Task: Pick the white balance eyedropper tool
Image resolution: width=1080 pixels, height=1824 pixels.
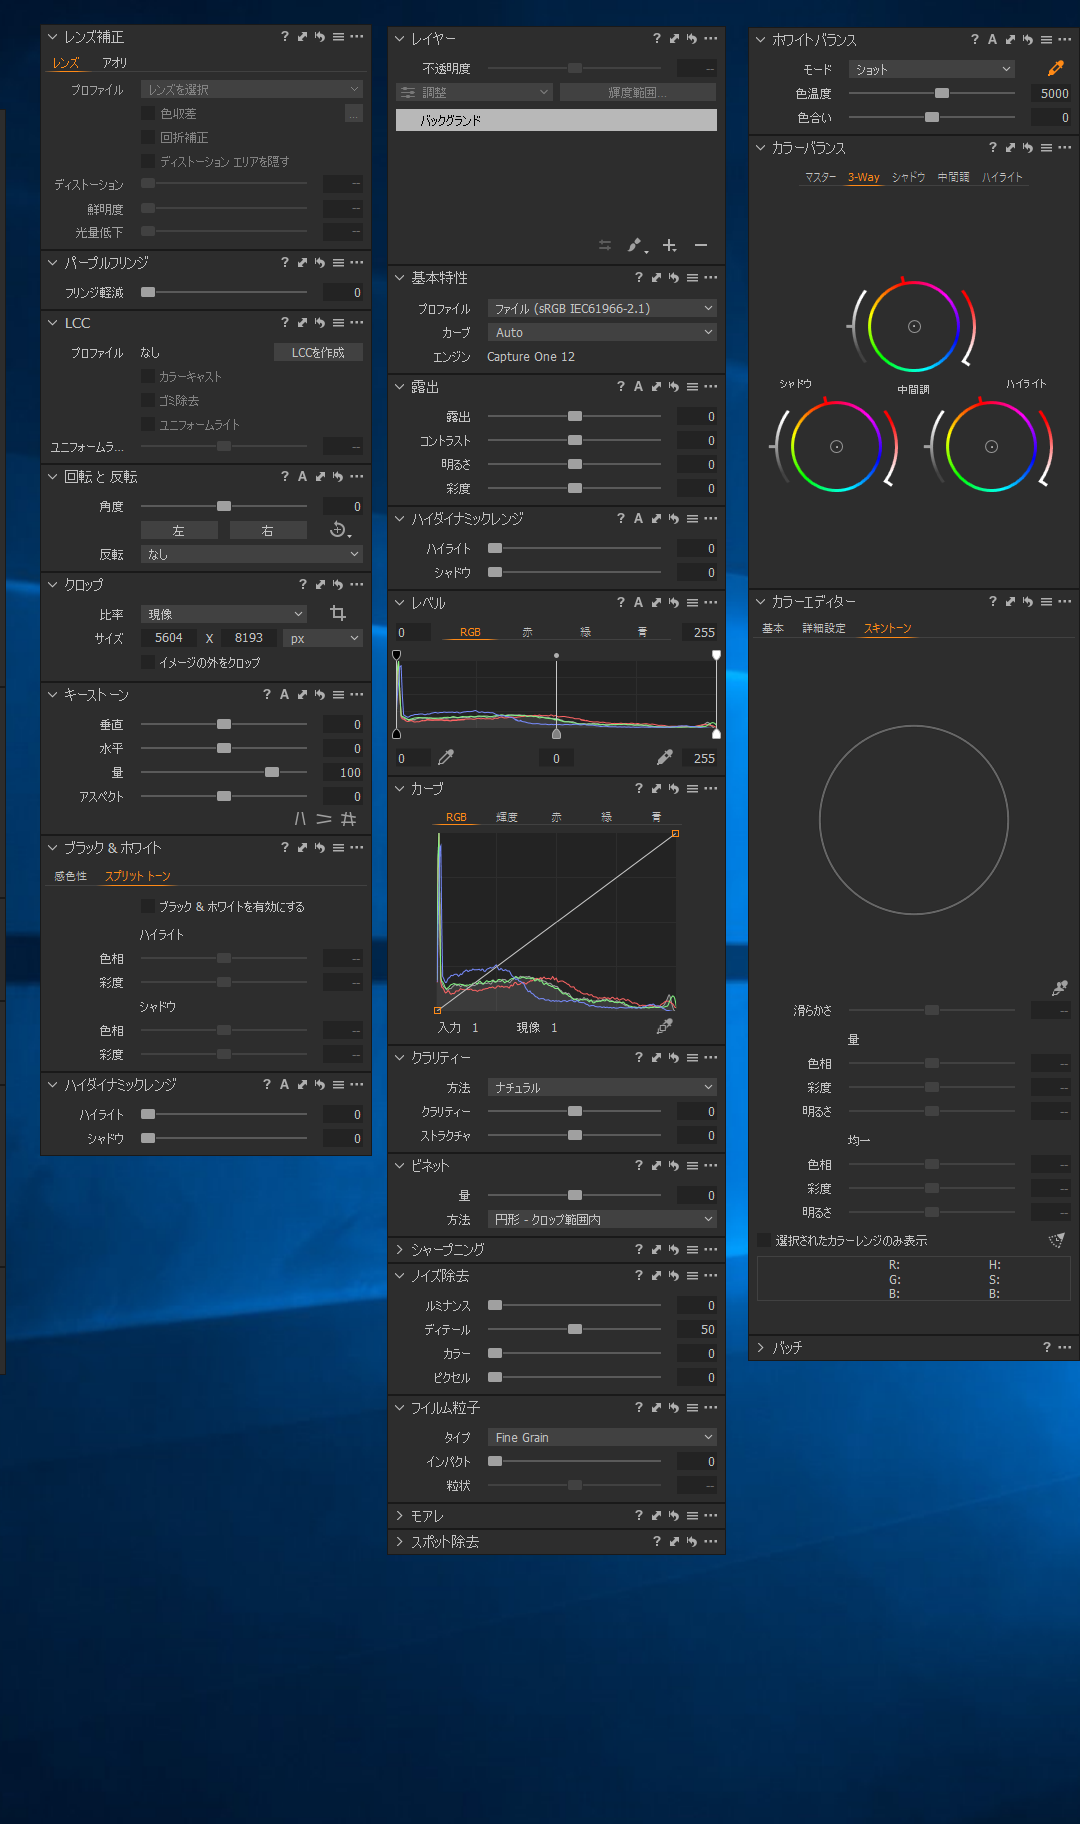Action: coord(1055,69)
